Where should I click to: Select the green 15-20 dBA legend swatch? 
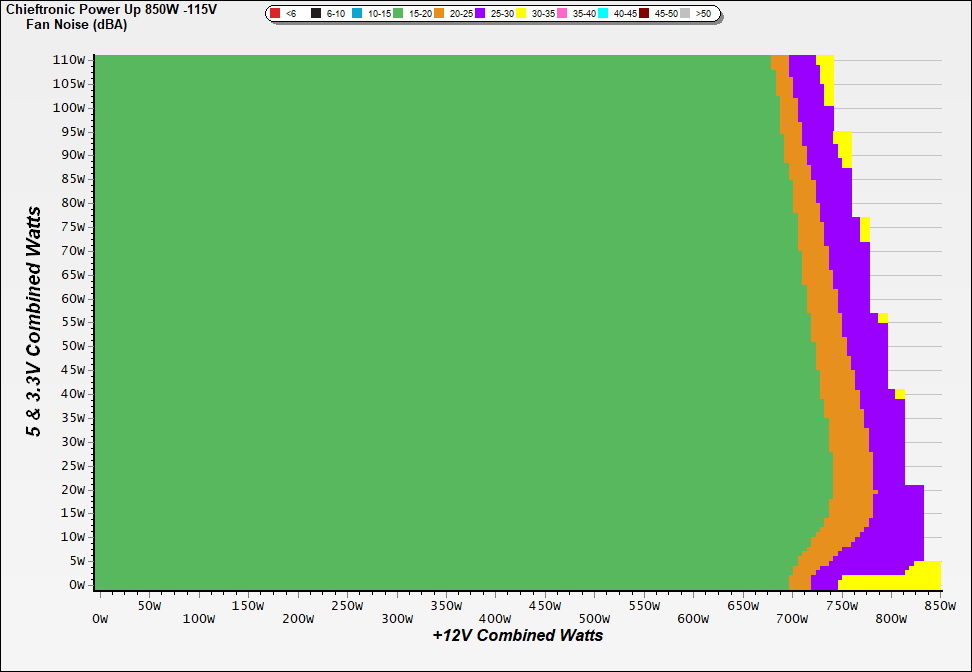click(x=398, y=14)
